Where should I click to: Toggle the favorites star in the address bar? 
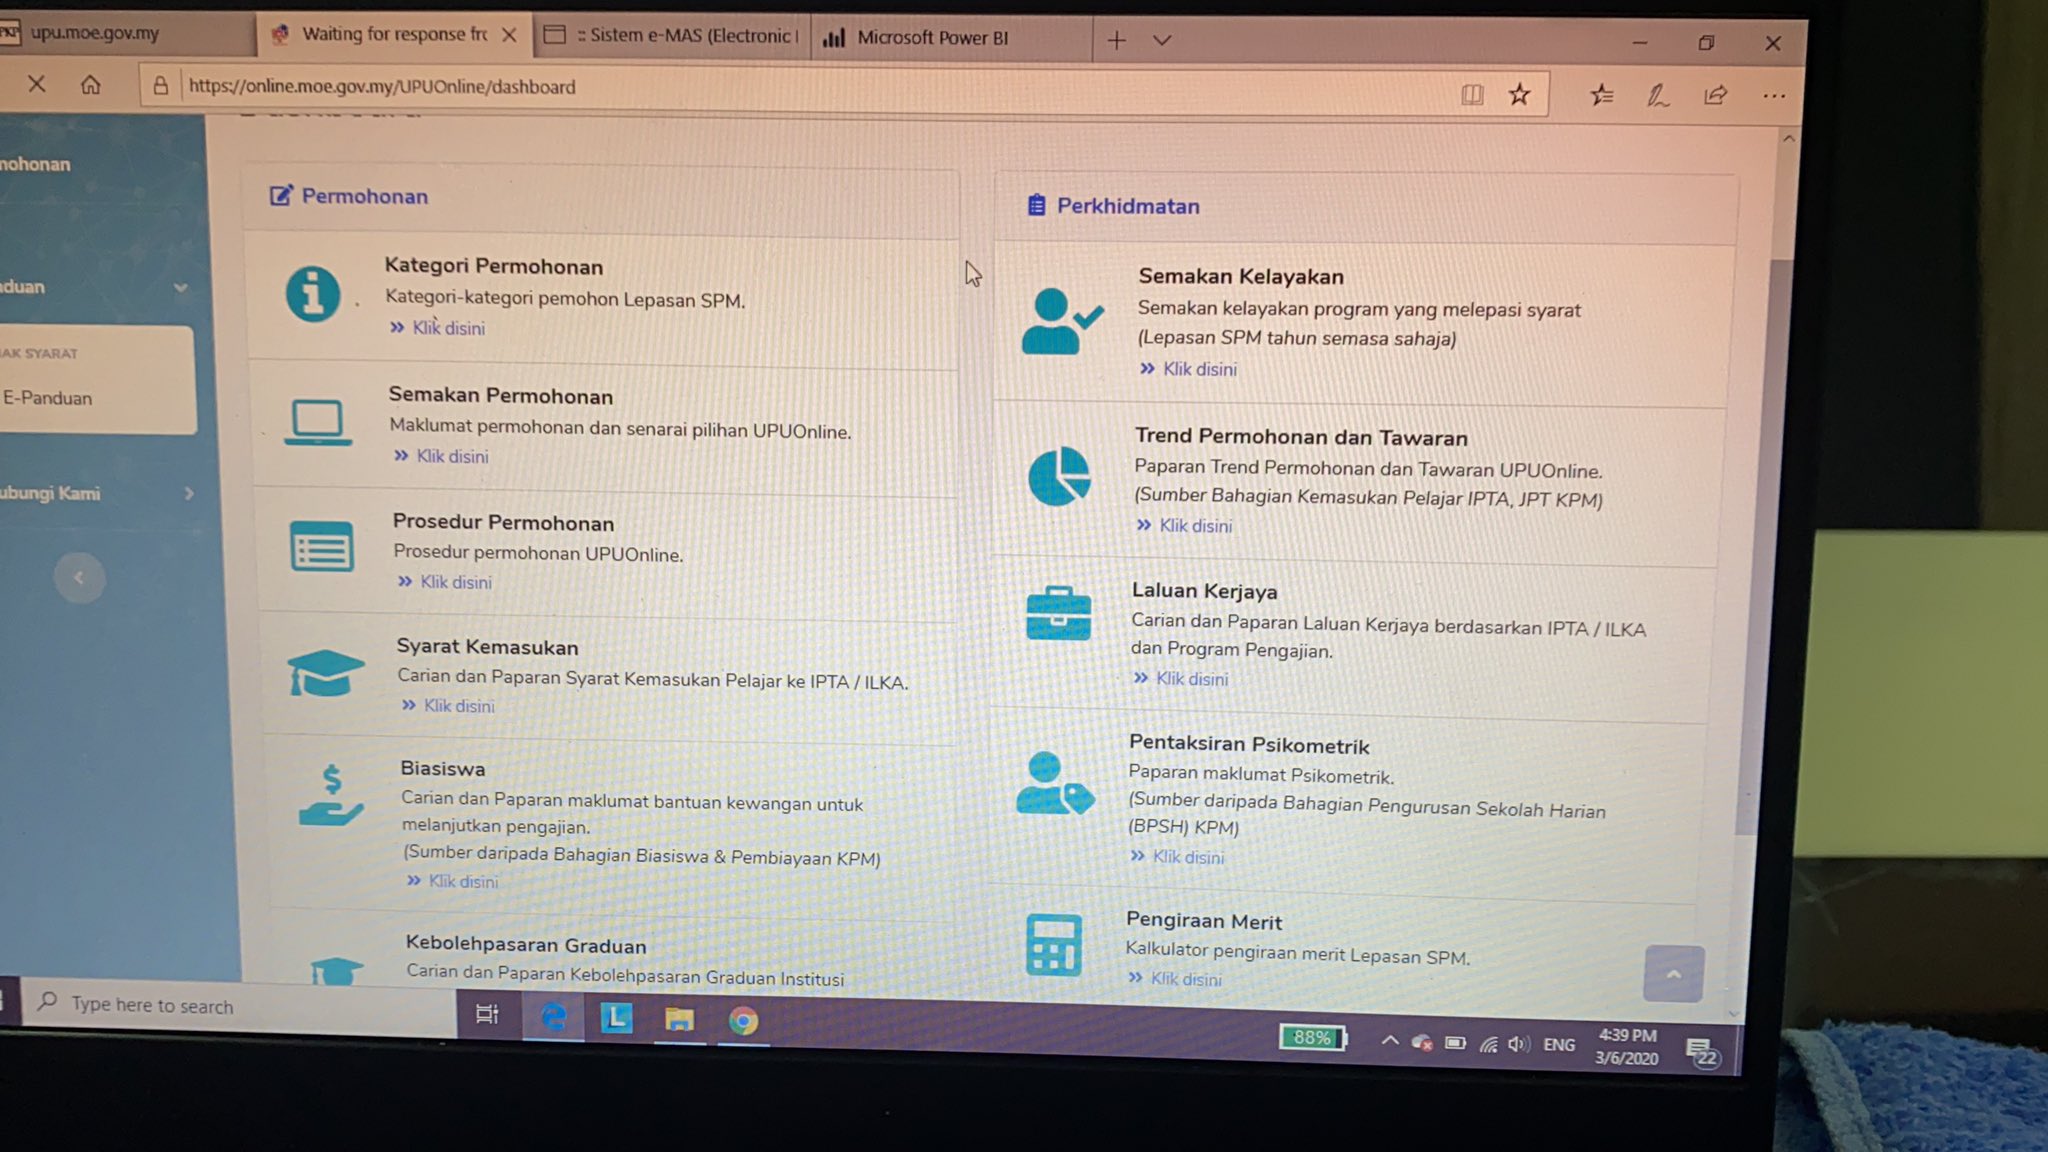1519,93
